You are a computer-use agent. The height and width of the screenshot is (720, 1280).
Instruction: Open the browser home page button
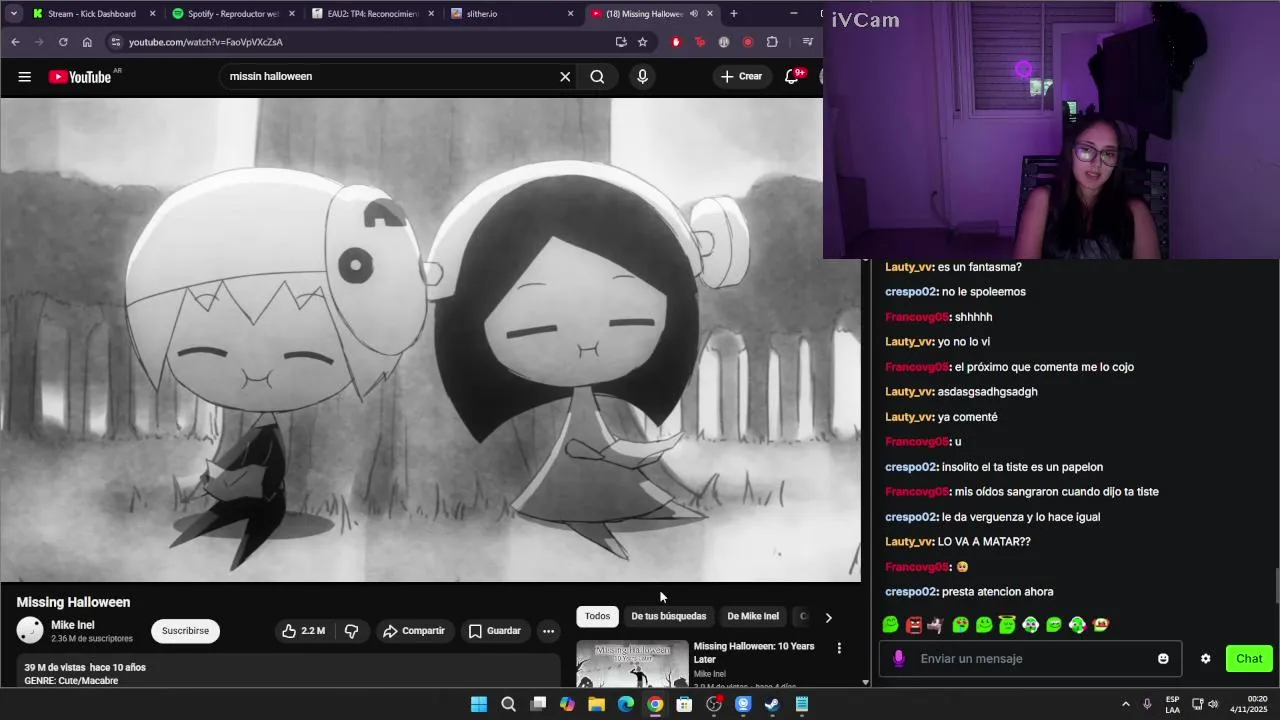tap(87, 42)
